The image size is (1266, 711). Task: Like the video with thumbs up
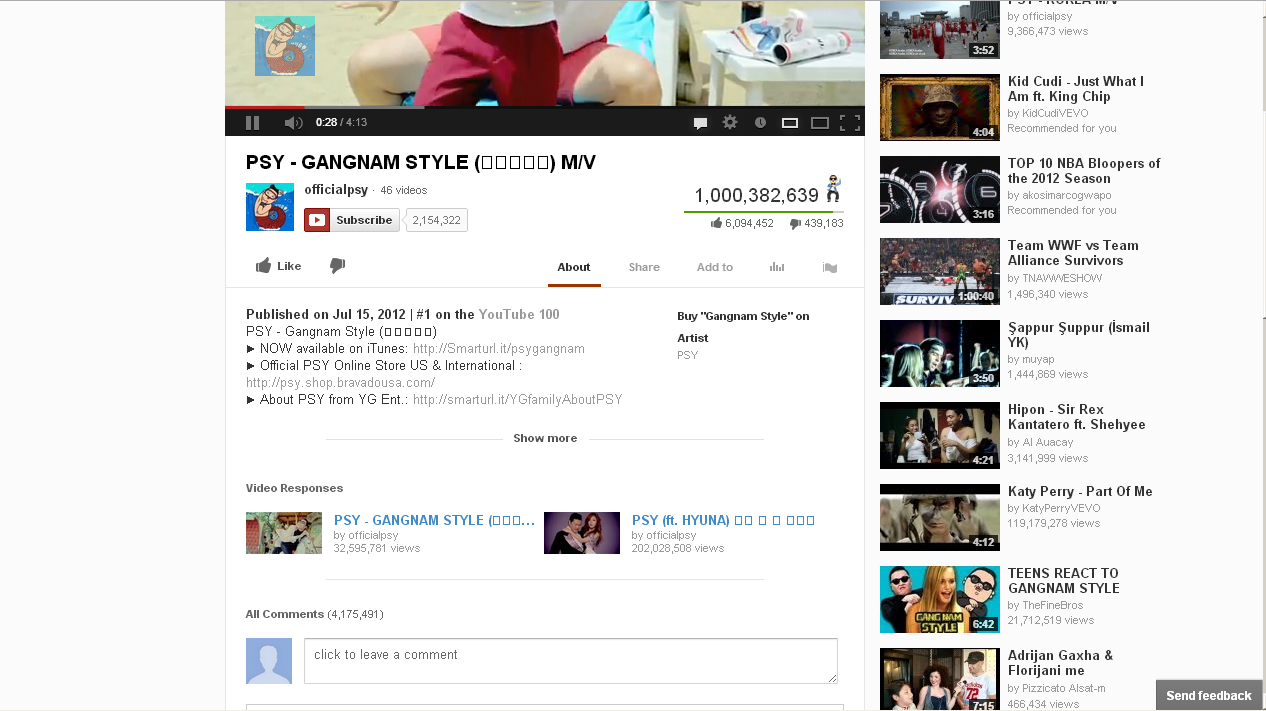point(278,266)
